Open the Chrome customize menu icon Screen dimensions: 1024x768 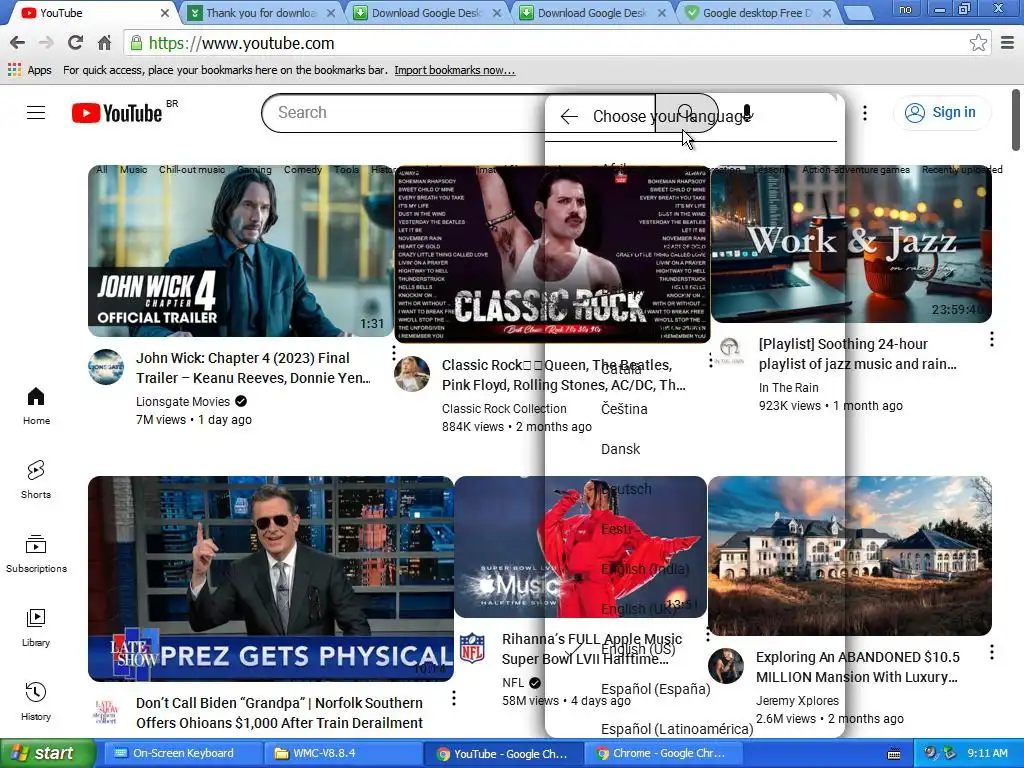coord(1008,43)
